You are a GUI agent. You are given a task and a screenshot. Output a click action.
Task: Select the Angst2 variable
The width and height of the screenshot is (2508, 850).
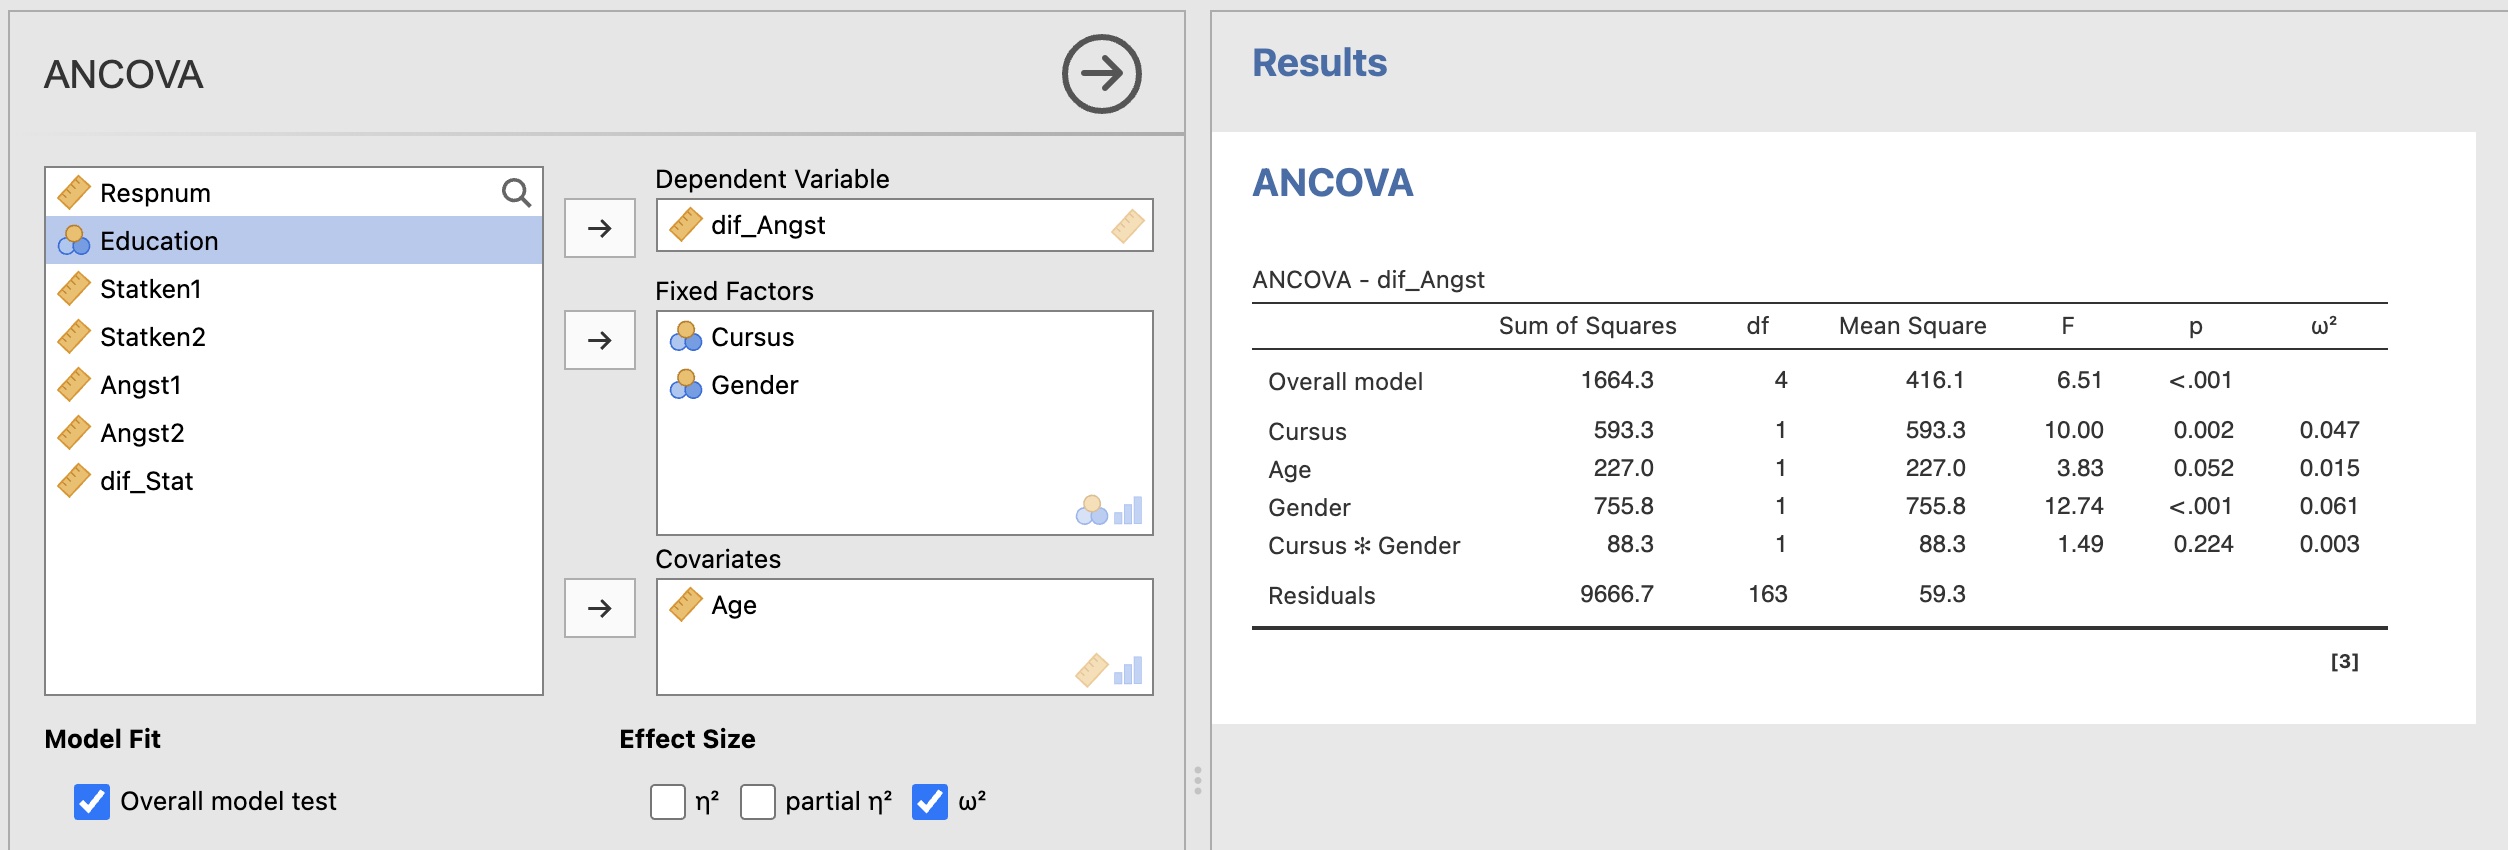tap(142, 433)
